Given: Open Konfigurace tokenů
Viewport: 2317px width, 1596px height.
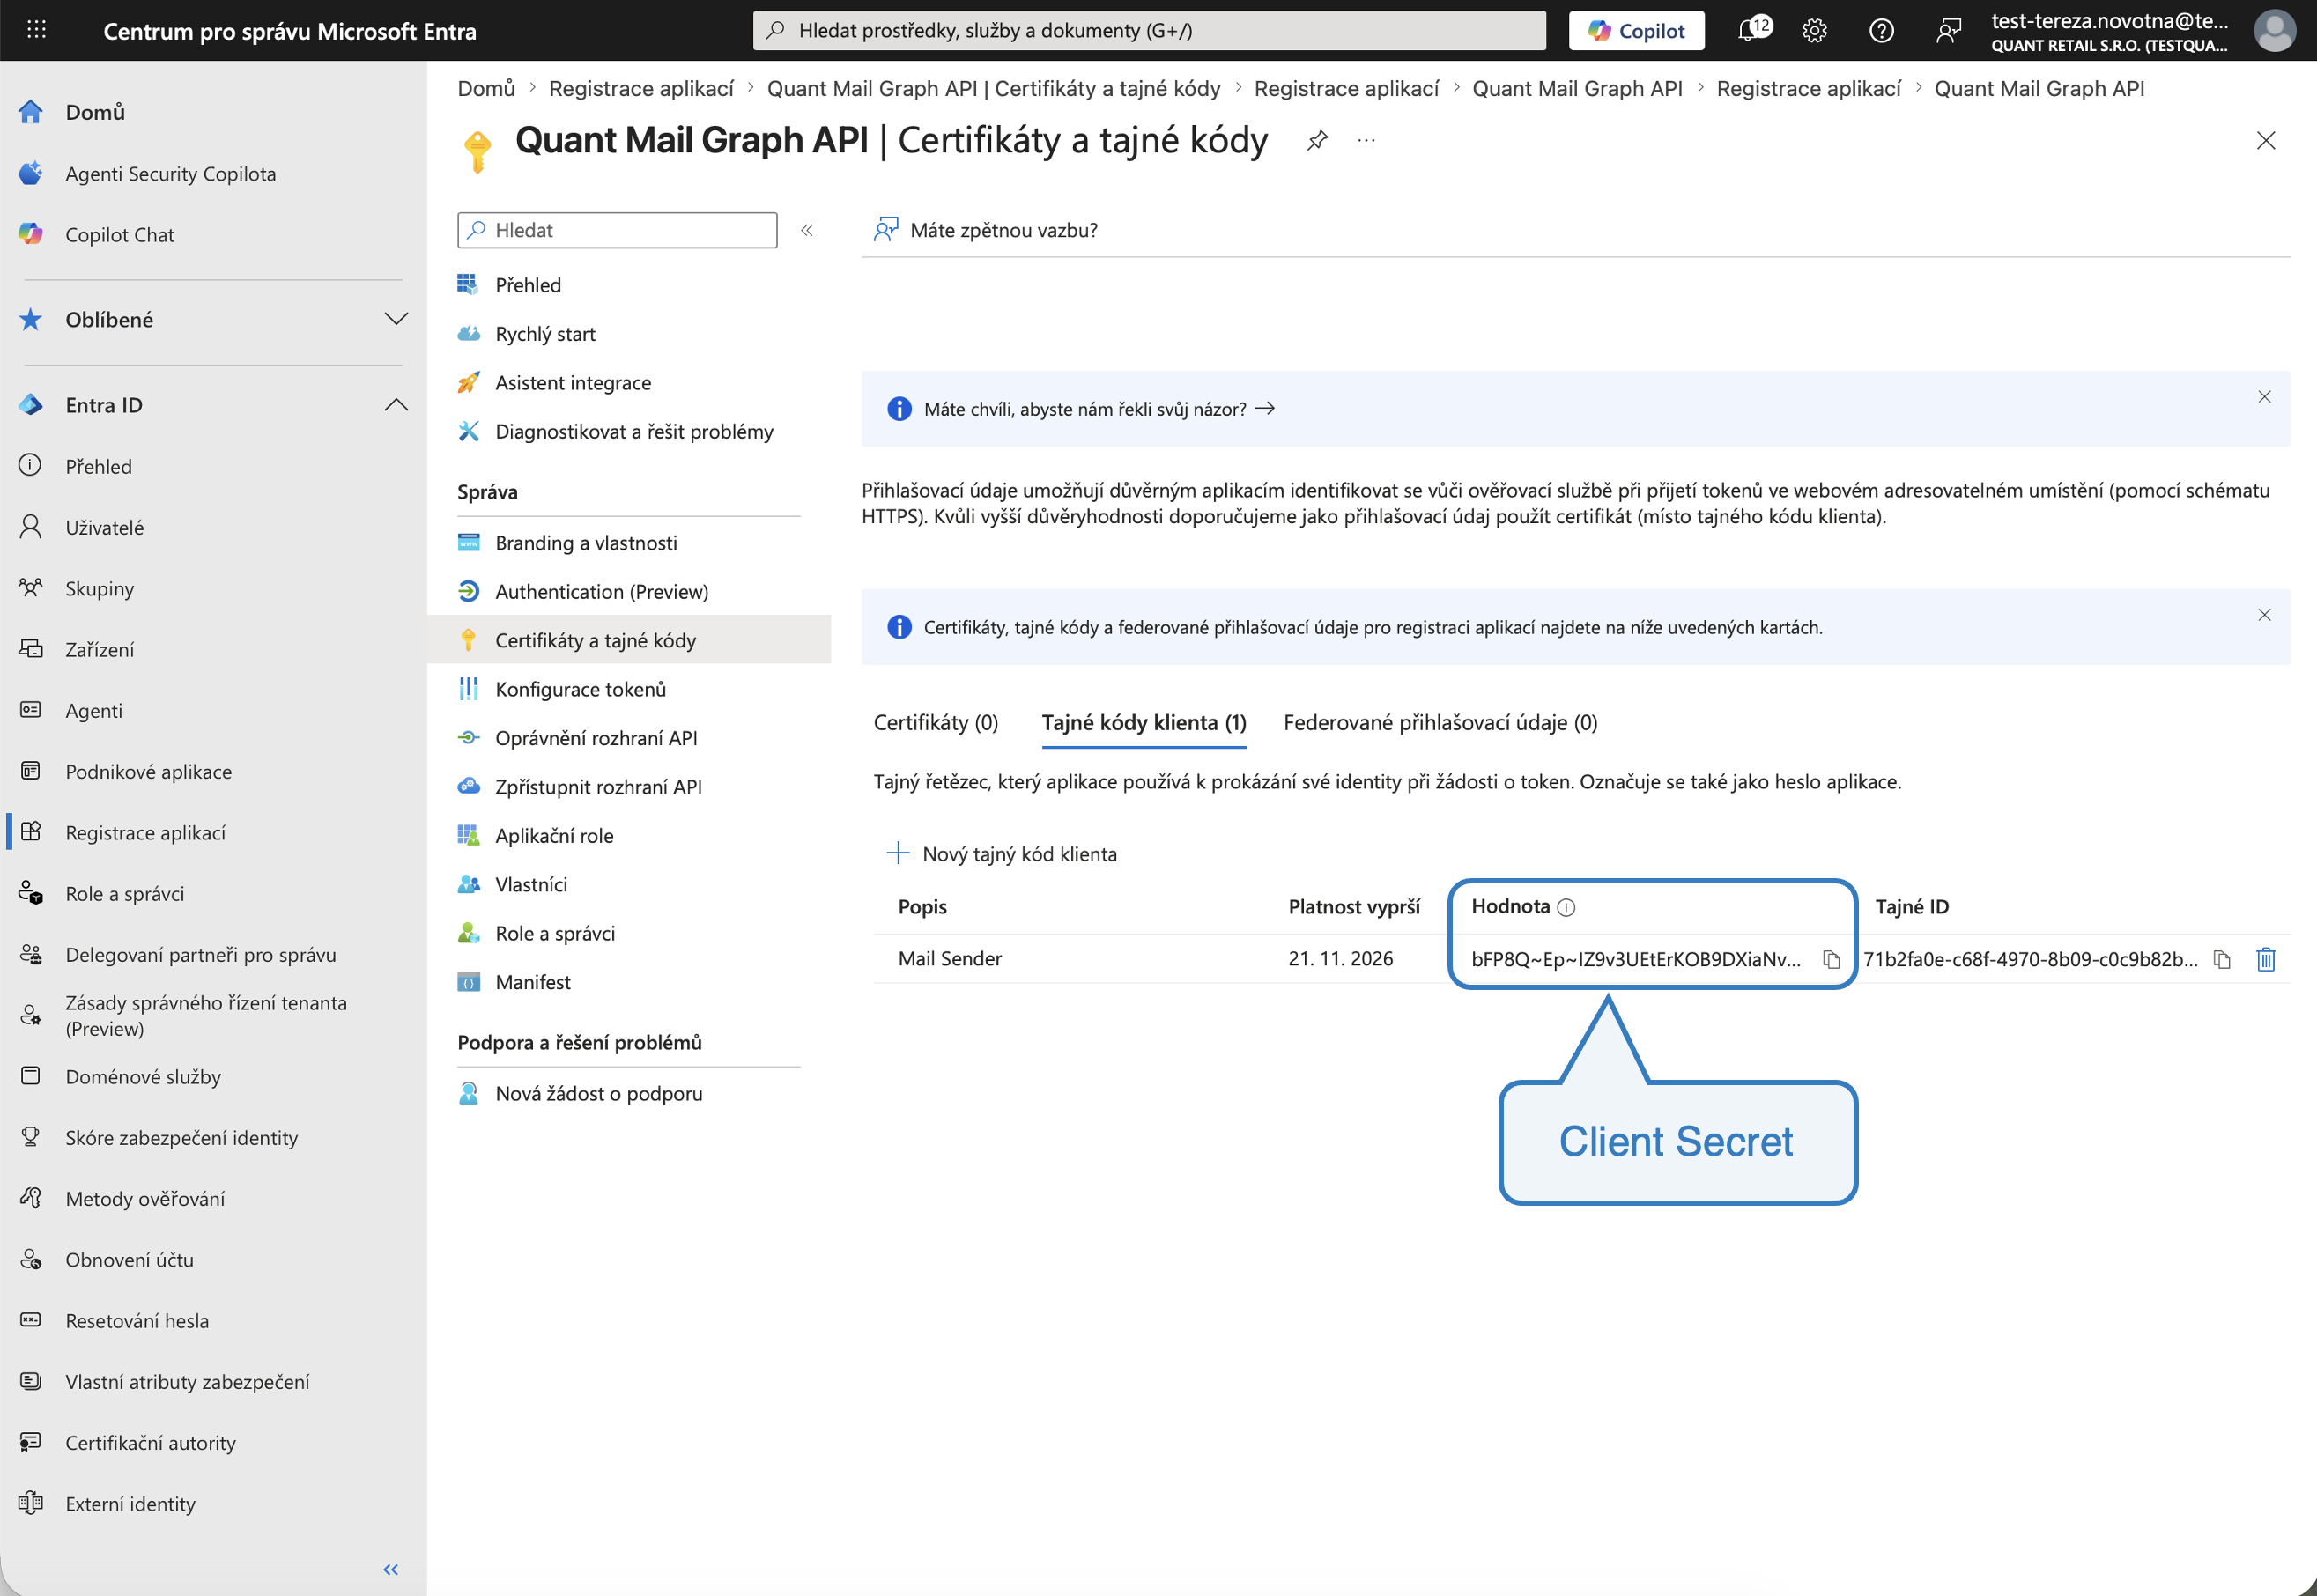Looking at the screenshot, I should 580,689.
